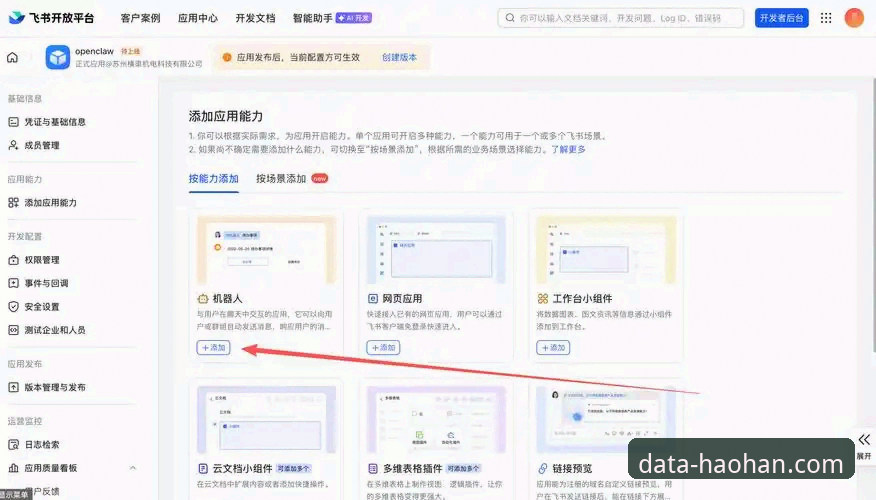Click the 网页应用 preview thumbnail
876x500 pixels.
tap(436, 250)
